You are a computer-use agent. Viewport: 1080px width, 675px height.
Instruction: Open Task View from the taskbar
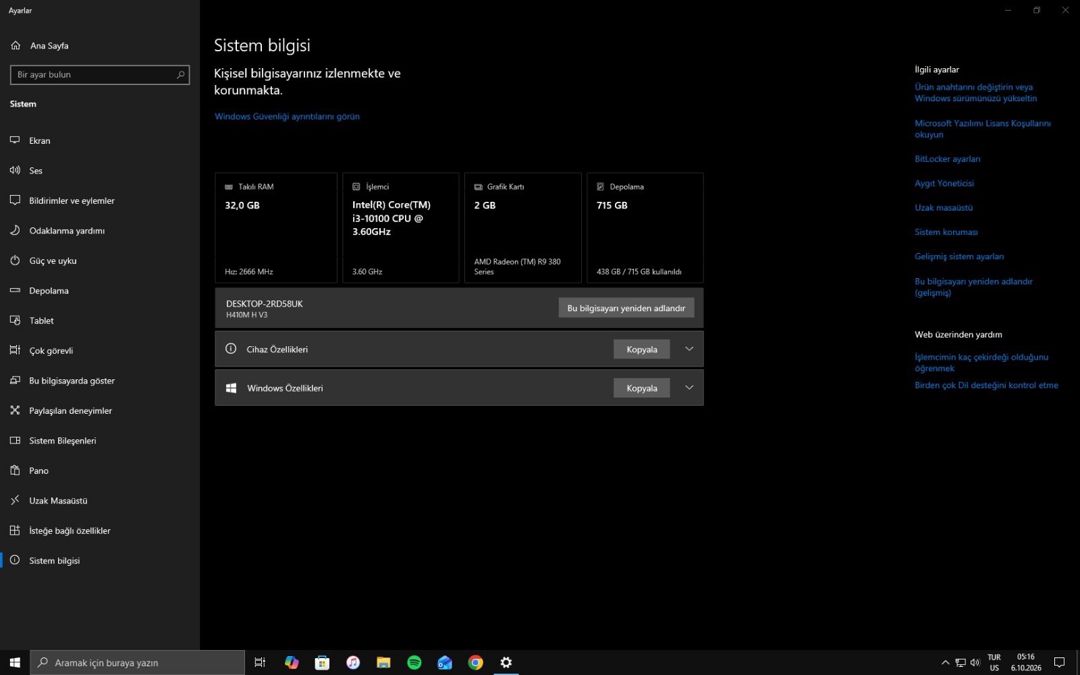(x=260, y=663)
